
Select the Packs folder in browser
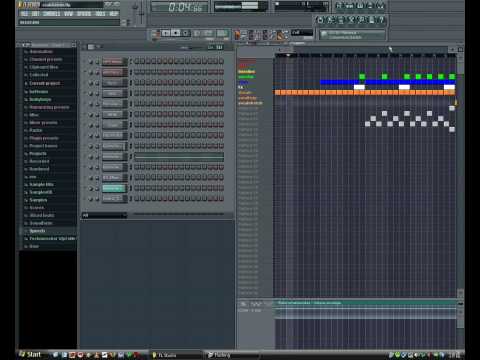pos(36,130)
